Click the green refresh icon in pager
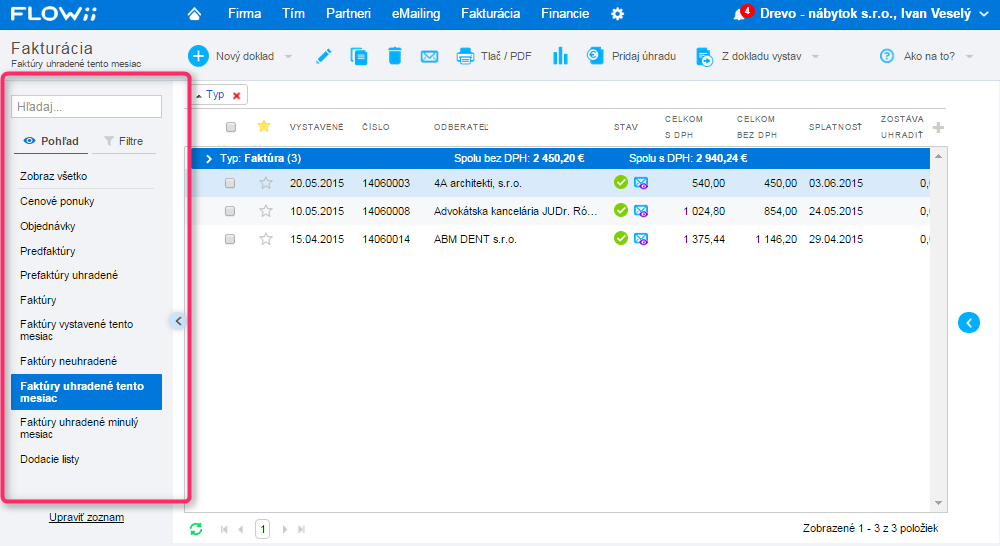The width and height of the screenshot is (1000, 546). [196, 529]
